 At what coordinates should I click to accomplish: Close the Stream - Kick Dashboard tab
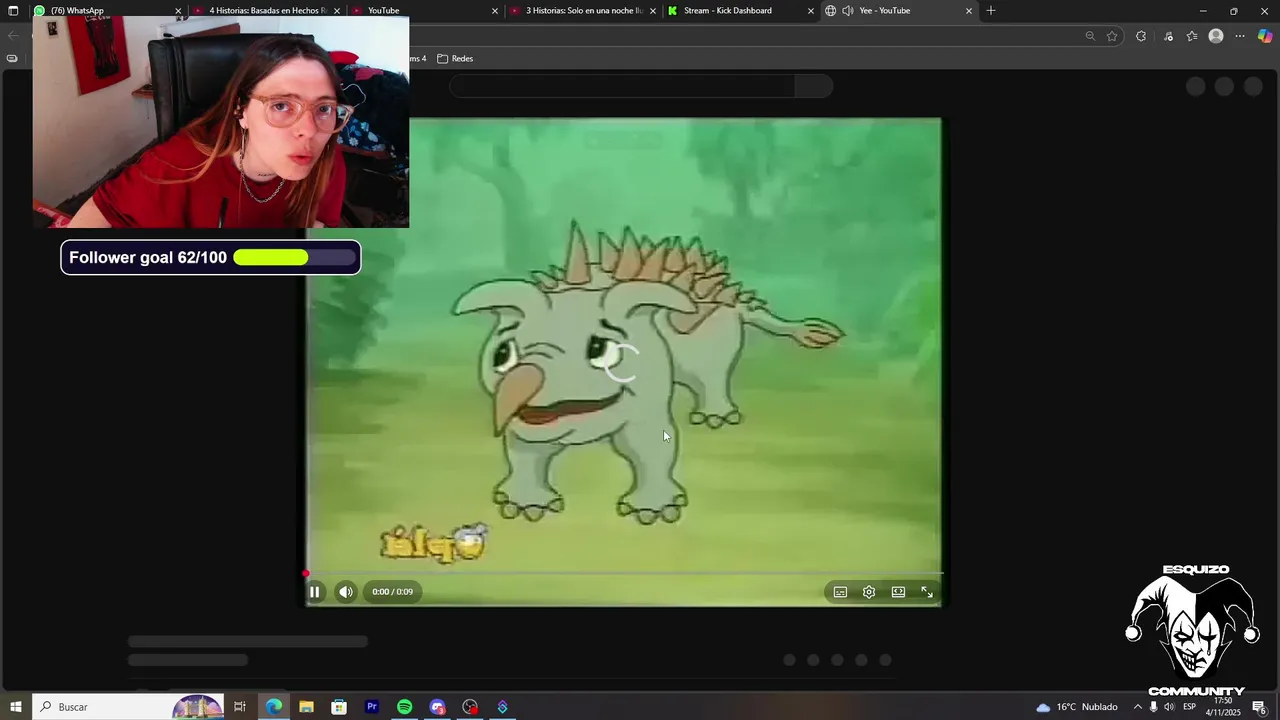coord(810,11)
